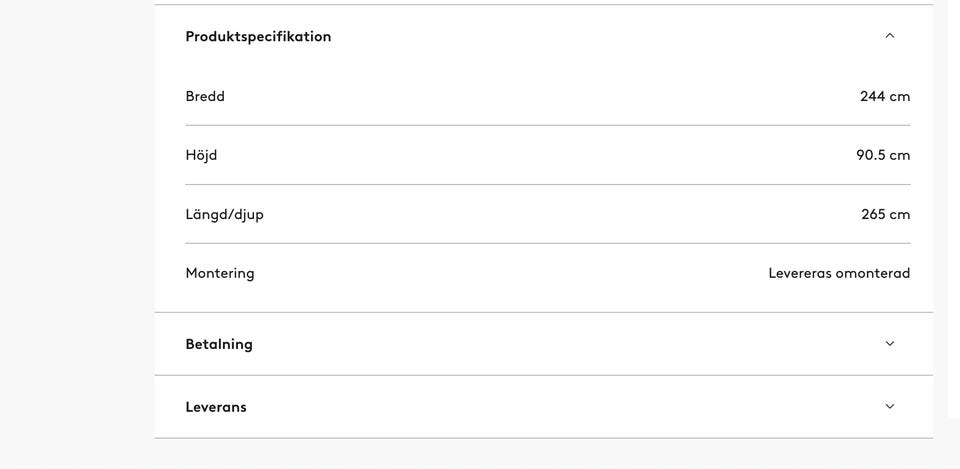
Task: Click the Längd/djup label
Action: 225,214
